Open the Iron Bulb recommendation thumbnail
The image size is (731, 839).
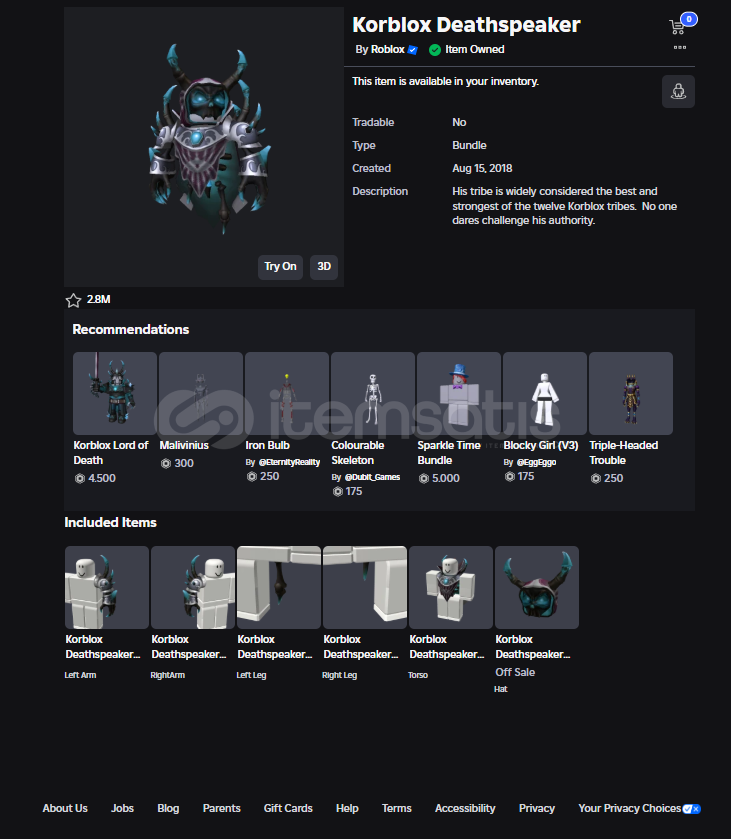287,393
